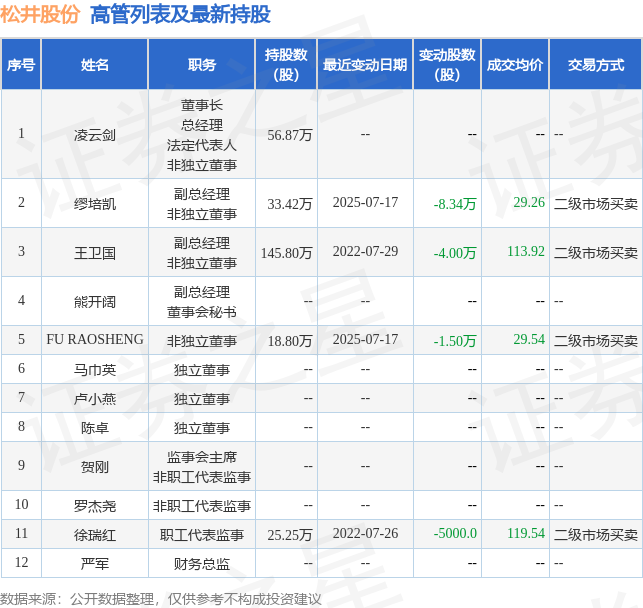Screen dimensions: 643x608
Task: Click row number 10
Action: click(21, 504)
